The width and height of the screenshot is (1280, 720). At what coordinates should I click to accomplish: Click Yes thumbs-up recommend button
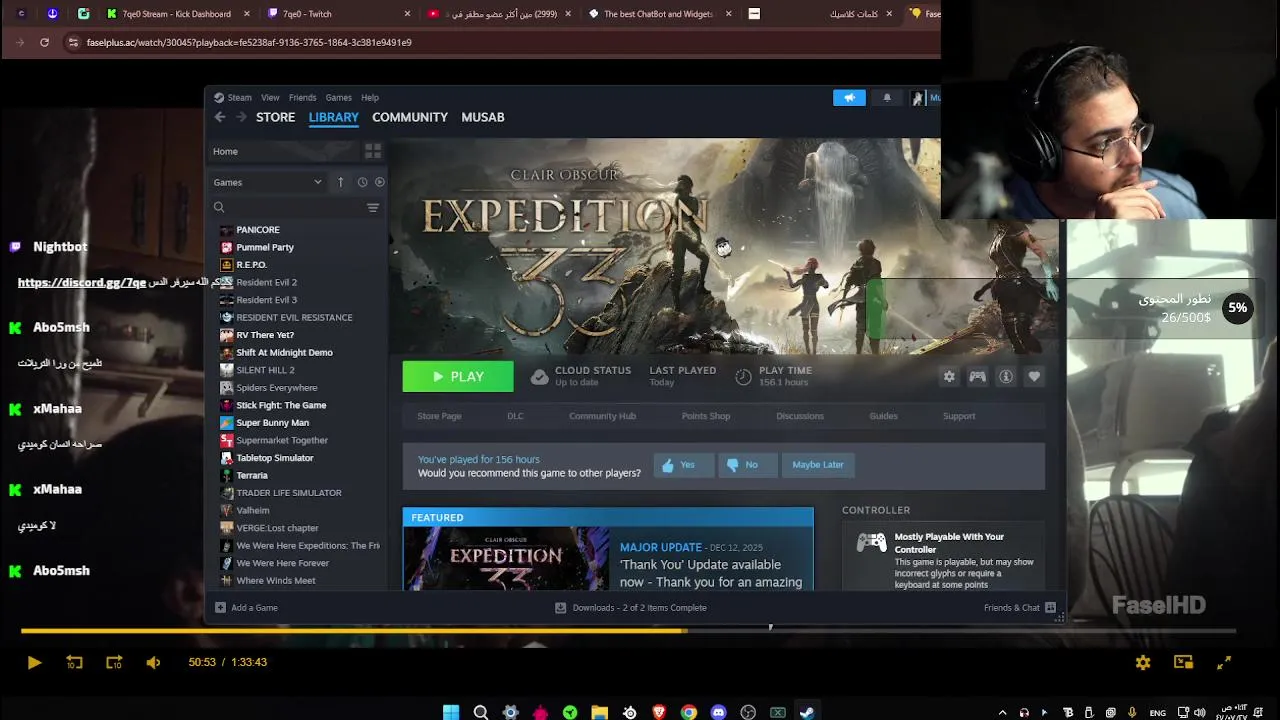[683, 465]
